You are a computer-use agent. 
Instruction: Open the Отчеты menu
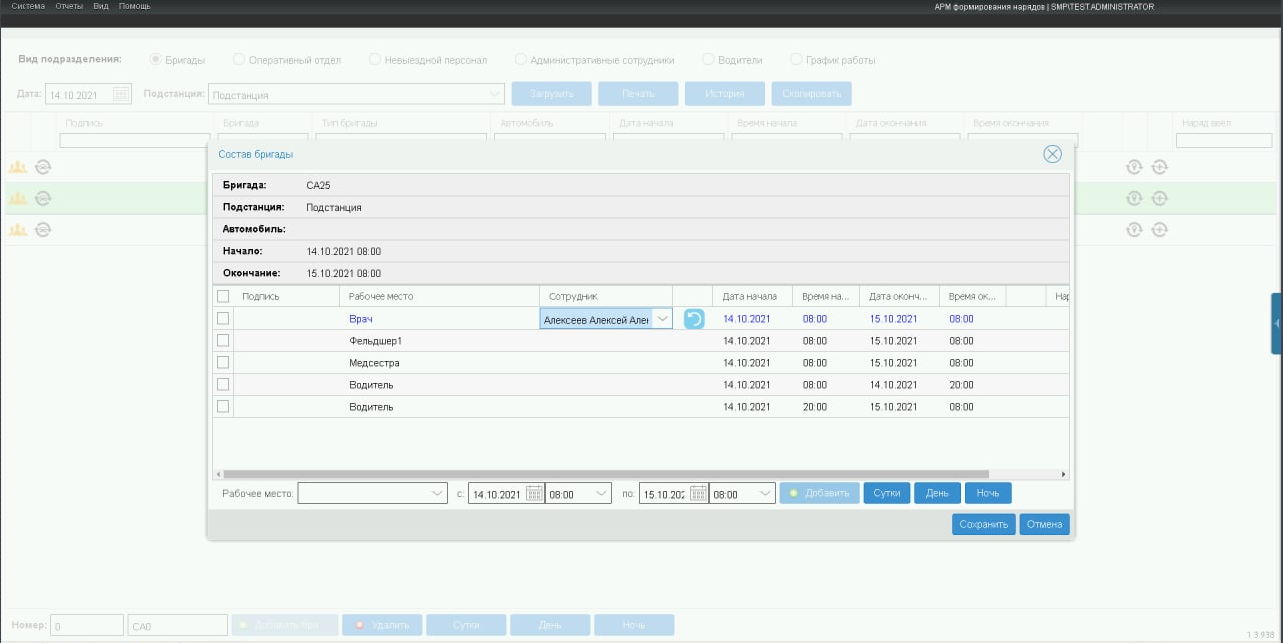[70, 6]
